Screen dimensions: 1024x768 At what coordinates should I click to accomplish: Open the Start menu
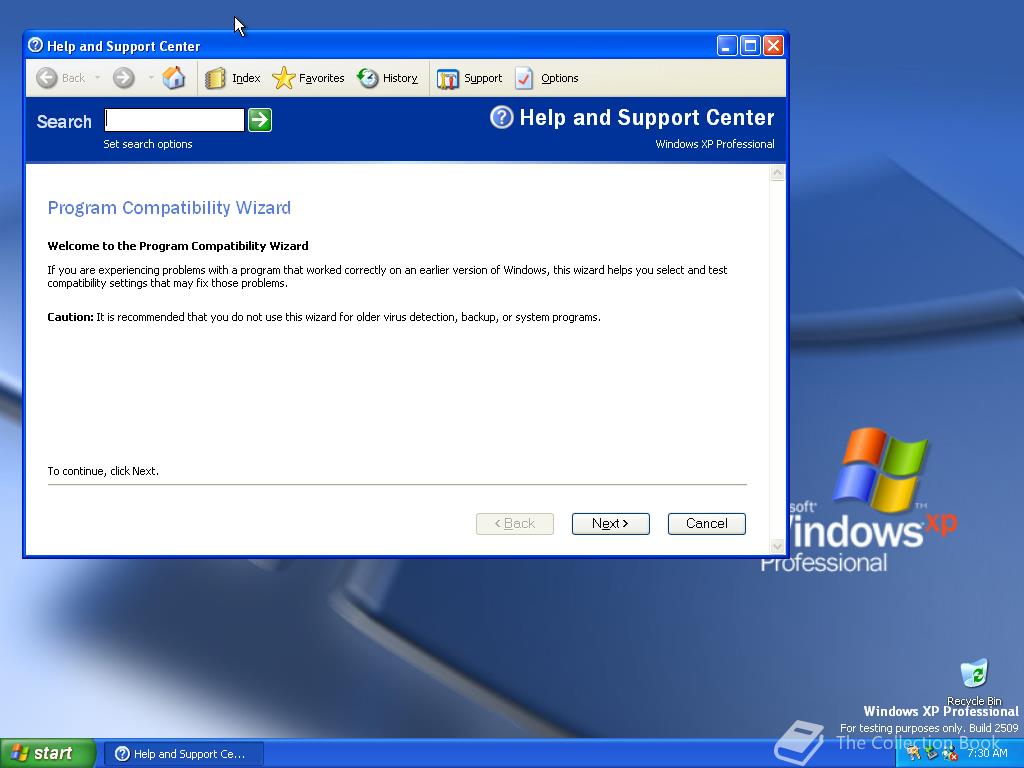point(45,752)
